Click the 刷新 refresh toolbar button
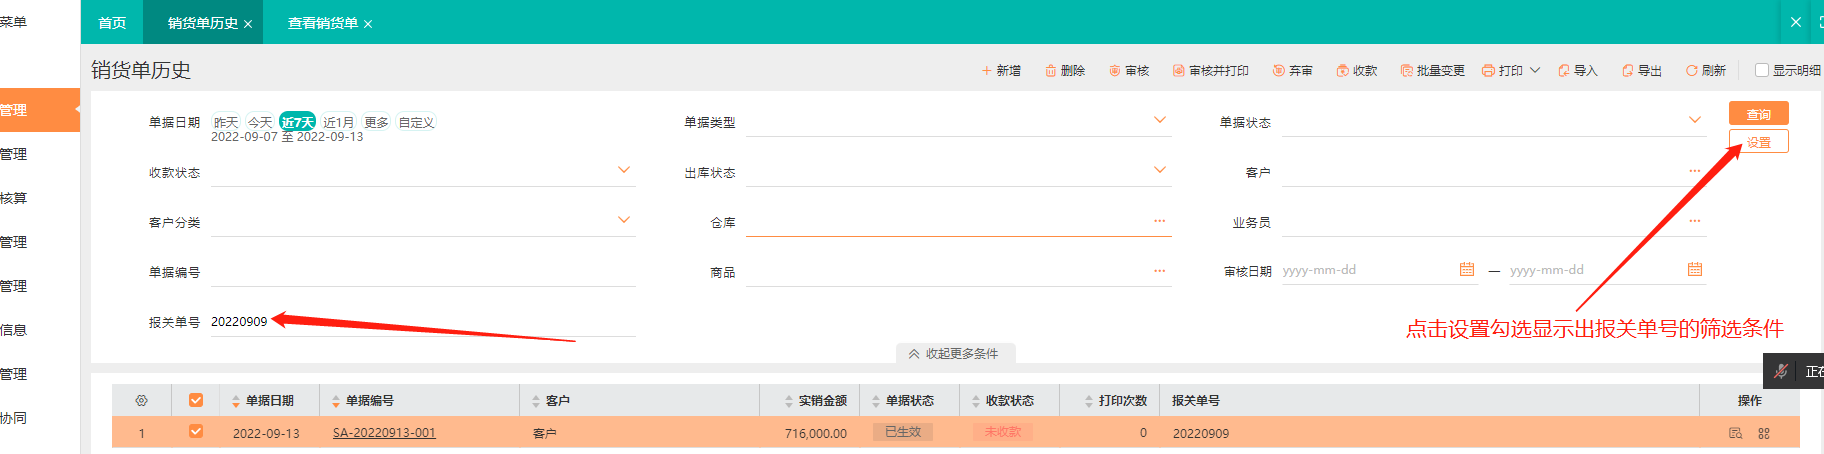The height and width of the screenshot is (454, 1824). [1706, 71]
